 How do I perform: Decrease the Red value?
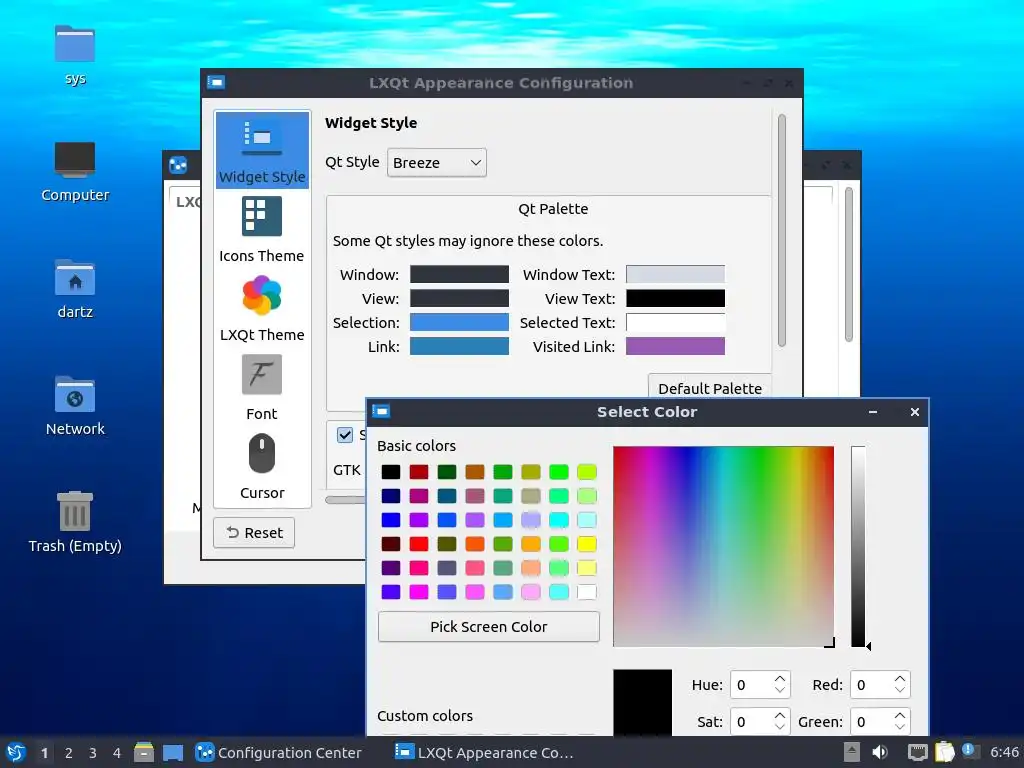(900, 690)
